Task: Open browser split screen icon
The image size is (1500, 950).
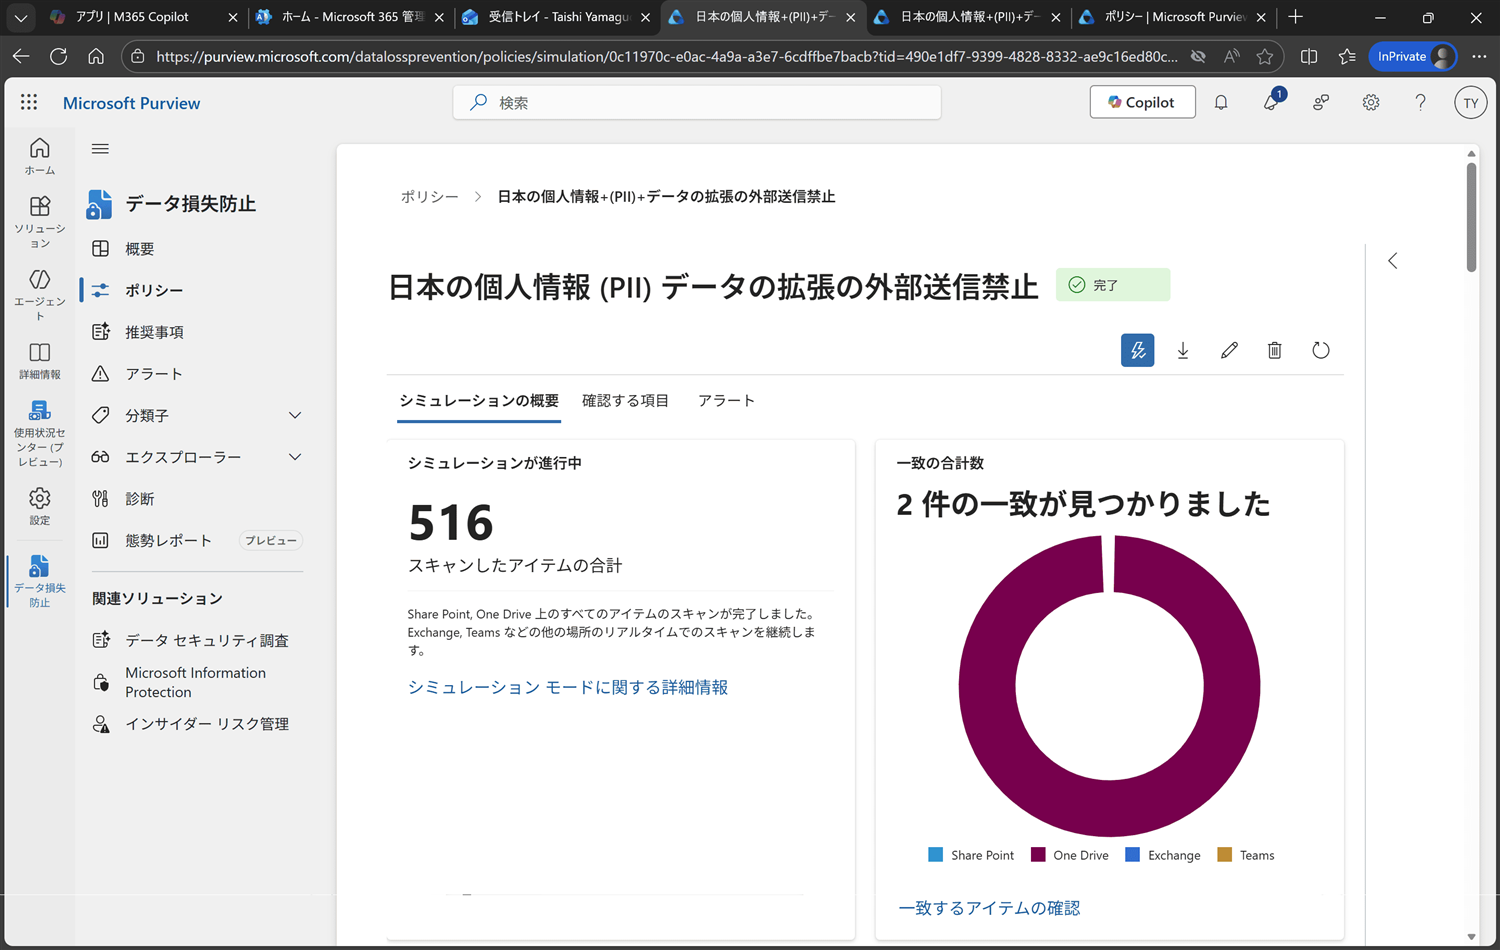Action: click(x=1309, y=56)
